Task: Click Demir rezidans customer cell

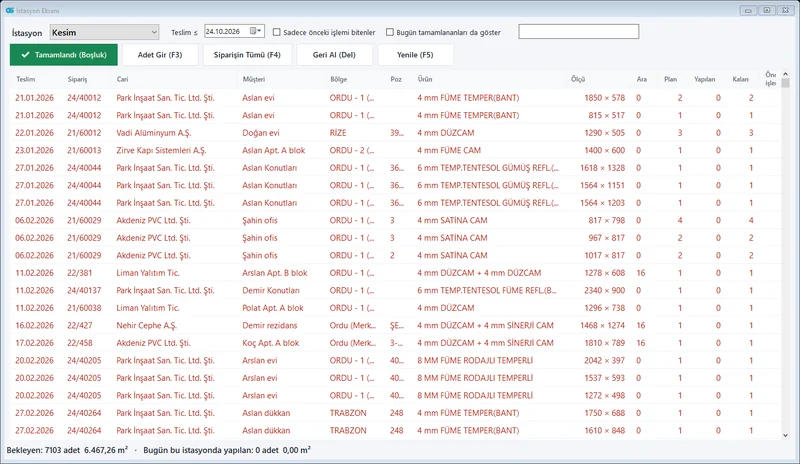Action: (269, 325)
